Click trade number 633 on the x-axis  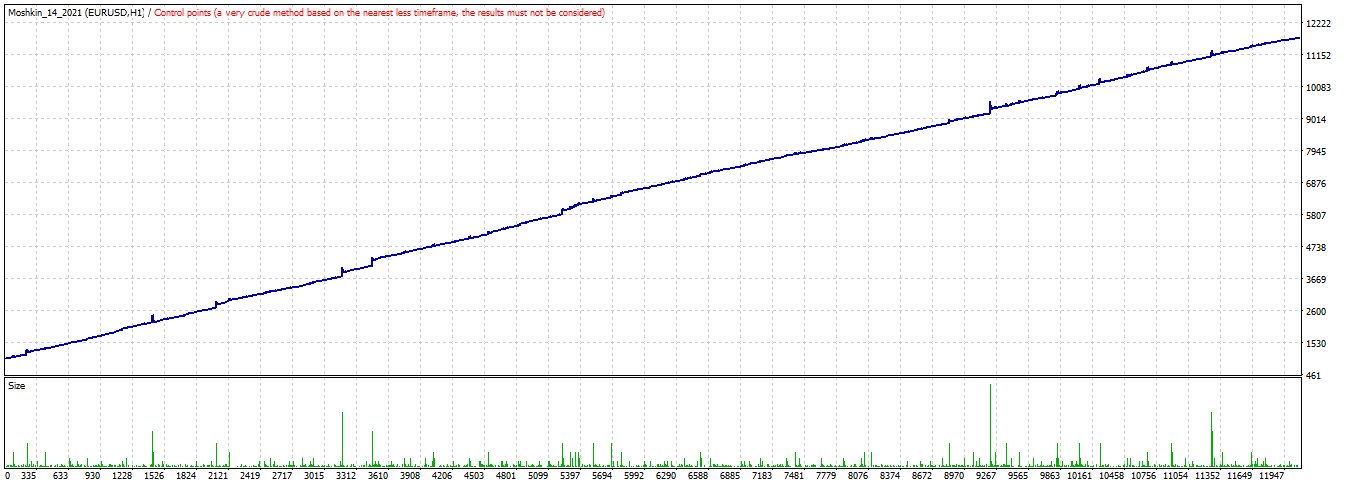pyautogui.click(x=60, y=477)
